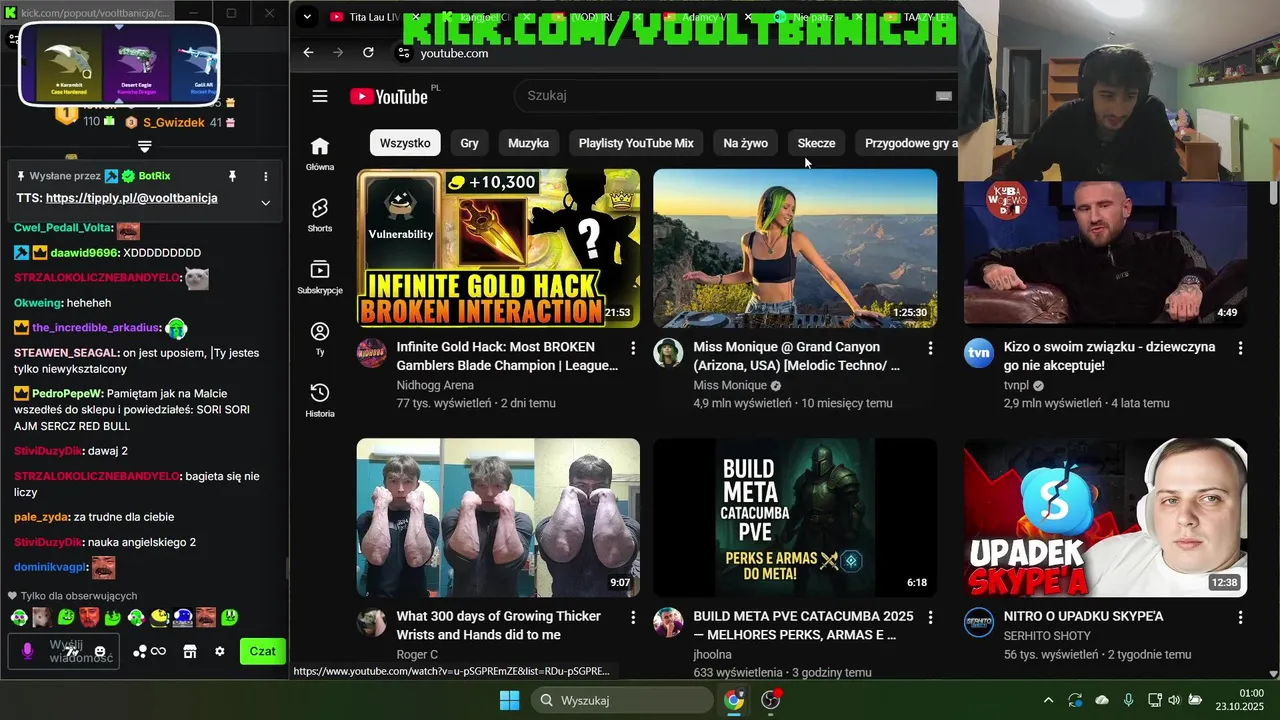
Task: Open Kizo o swoim związku video title
Action: (x=1109, y=356)
